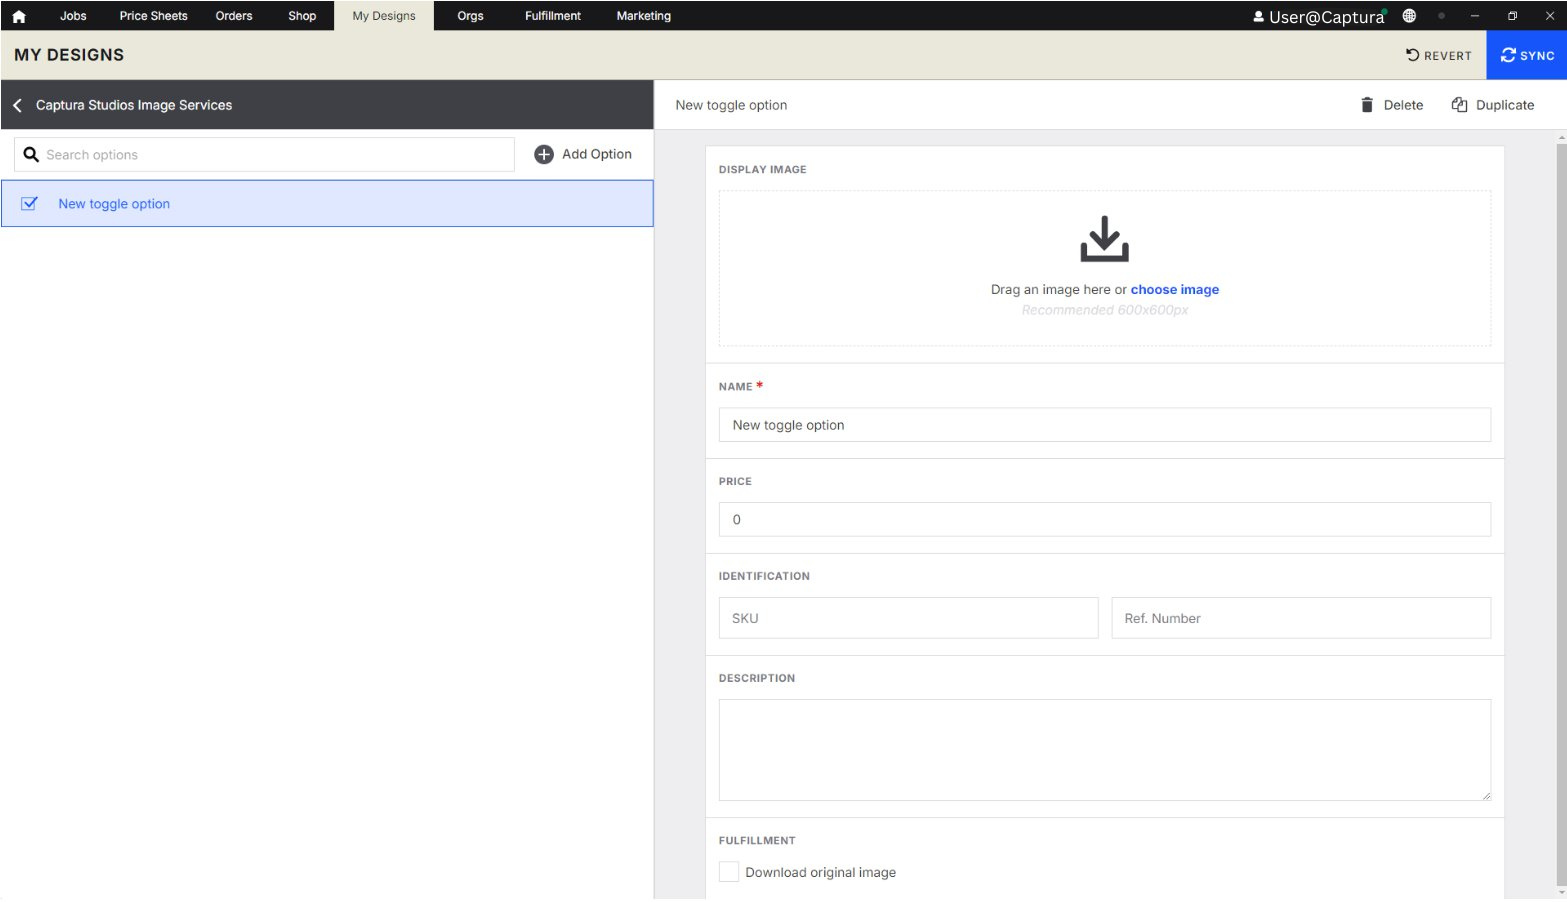Focus the SKU input field
This screenshot has width=1567, height=902.
908,618
